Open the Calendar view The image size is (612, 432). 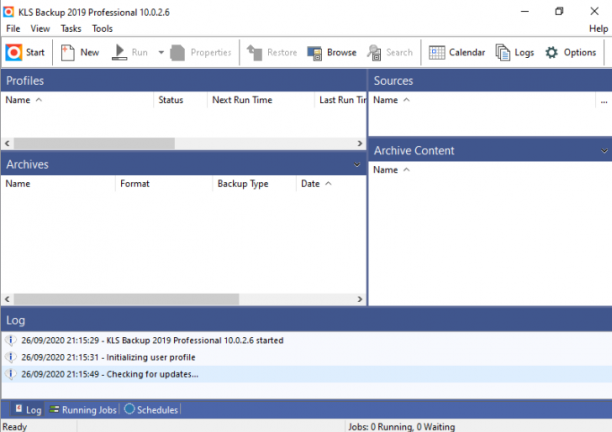click(x=457, y=52)
